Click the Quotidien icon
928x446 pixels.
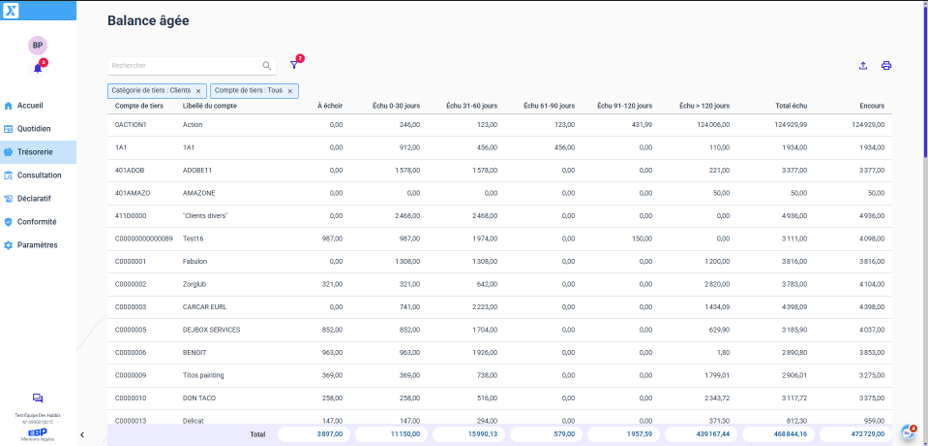[8, 129]
